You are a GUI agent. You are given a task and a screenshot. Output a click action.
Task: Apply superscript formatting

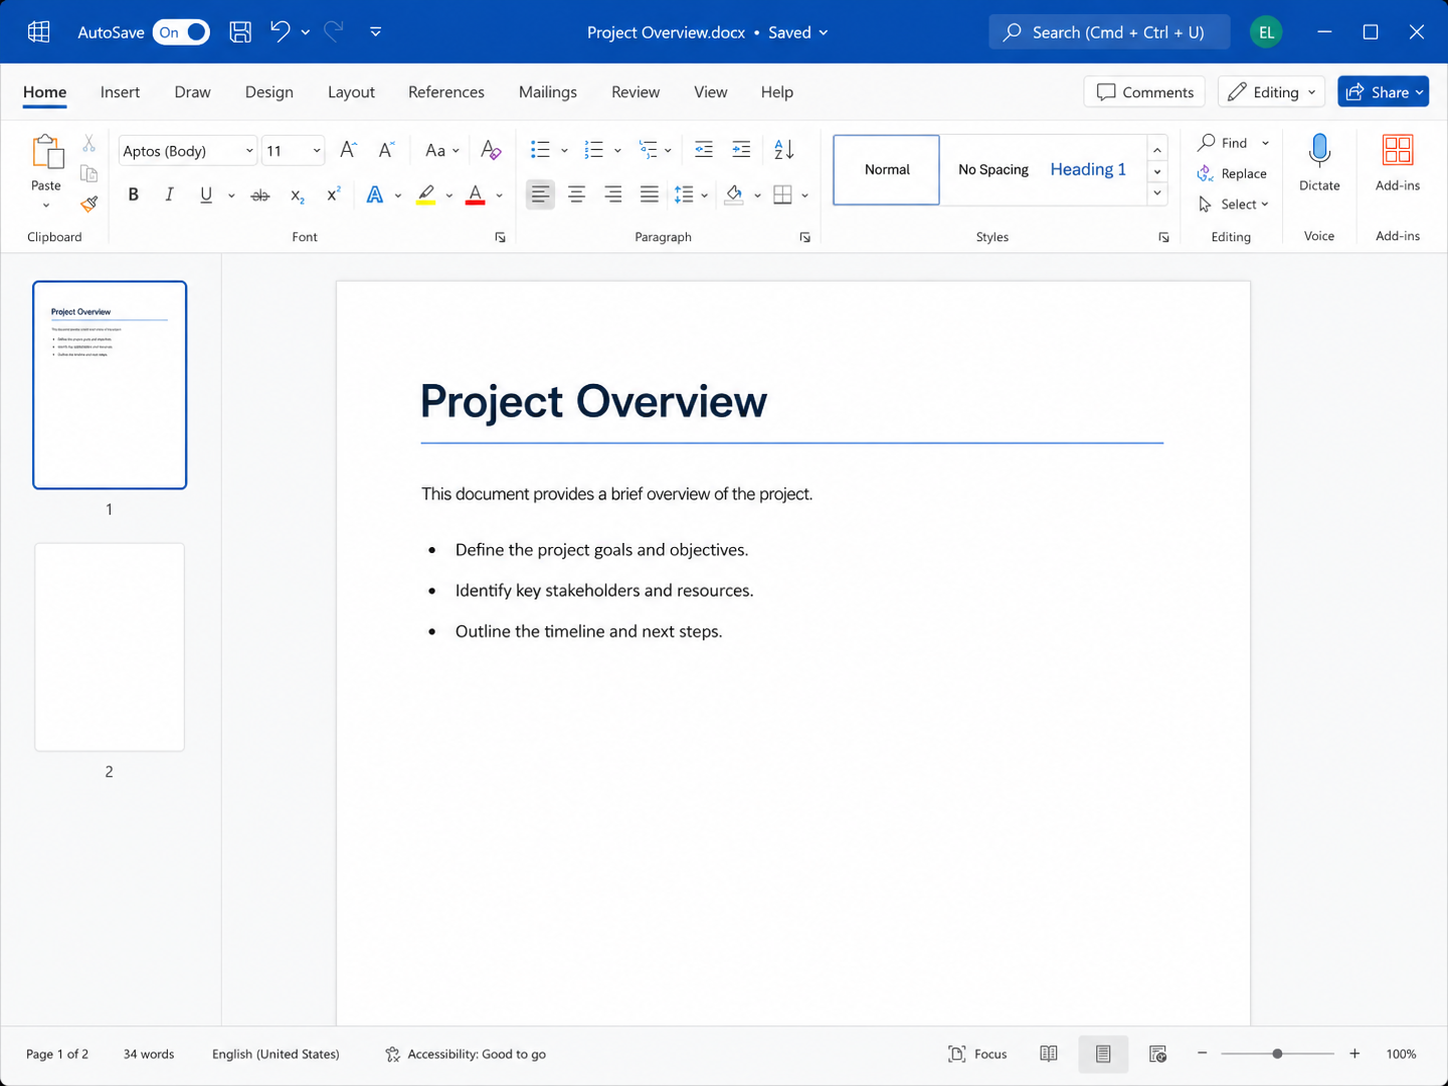[x=334, y=195]
